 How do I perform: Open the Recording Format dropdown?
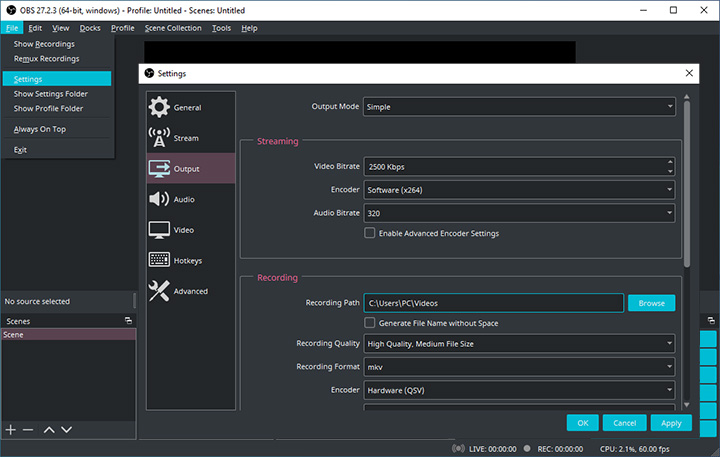519,367
